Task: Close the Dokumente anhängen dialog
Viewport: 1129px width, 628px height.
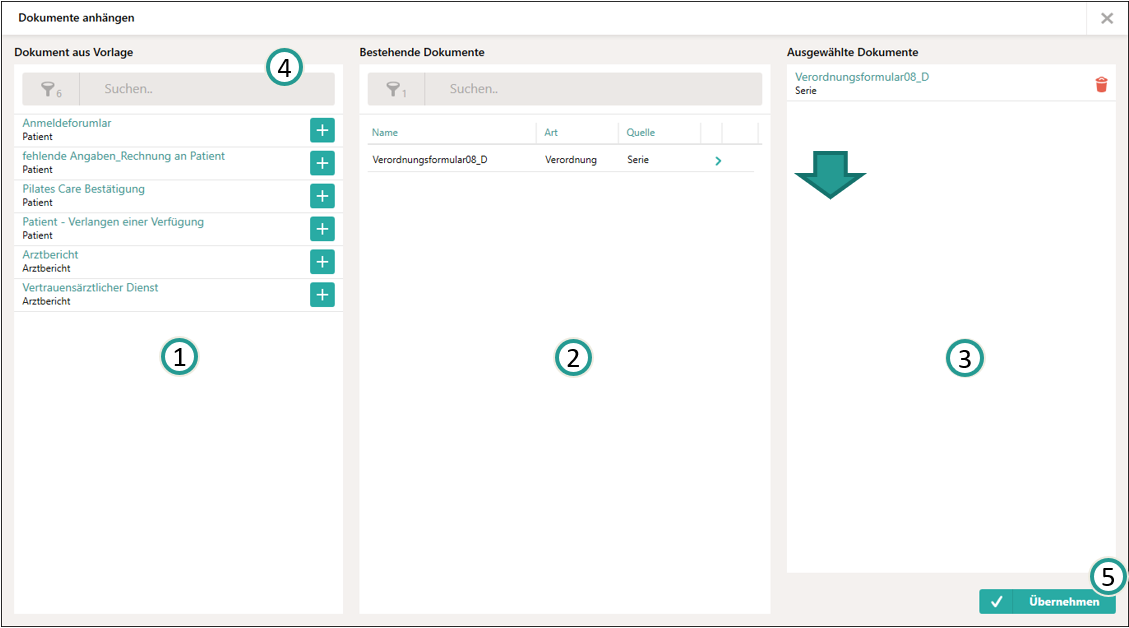Action: [1107, 18]
